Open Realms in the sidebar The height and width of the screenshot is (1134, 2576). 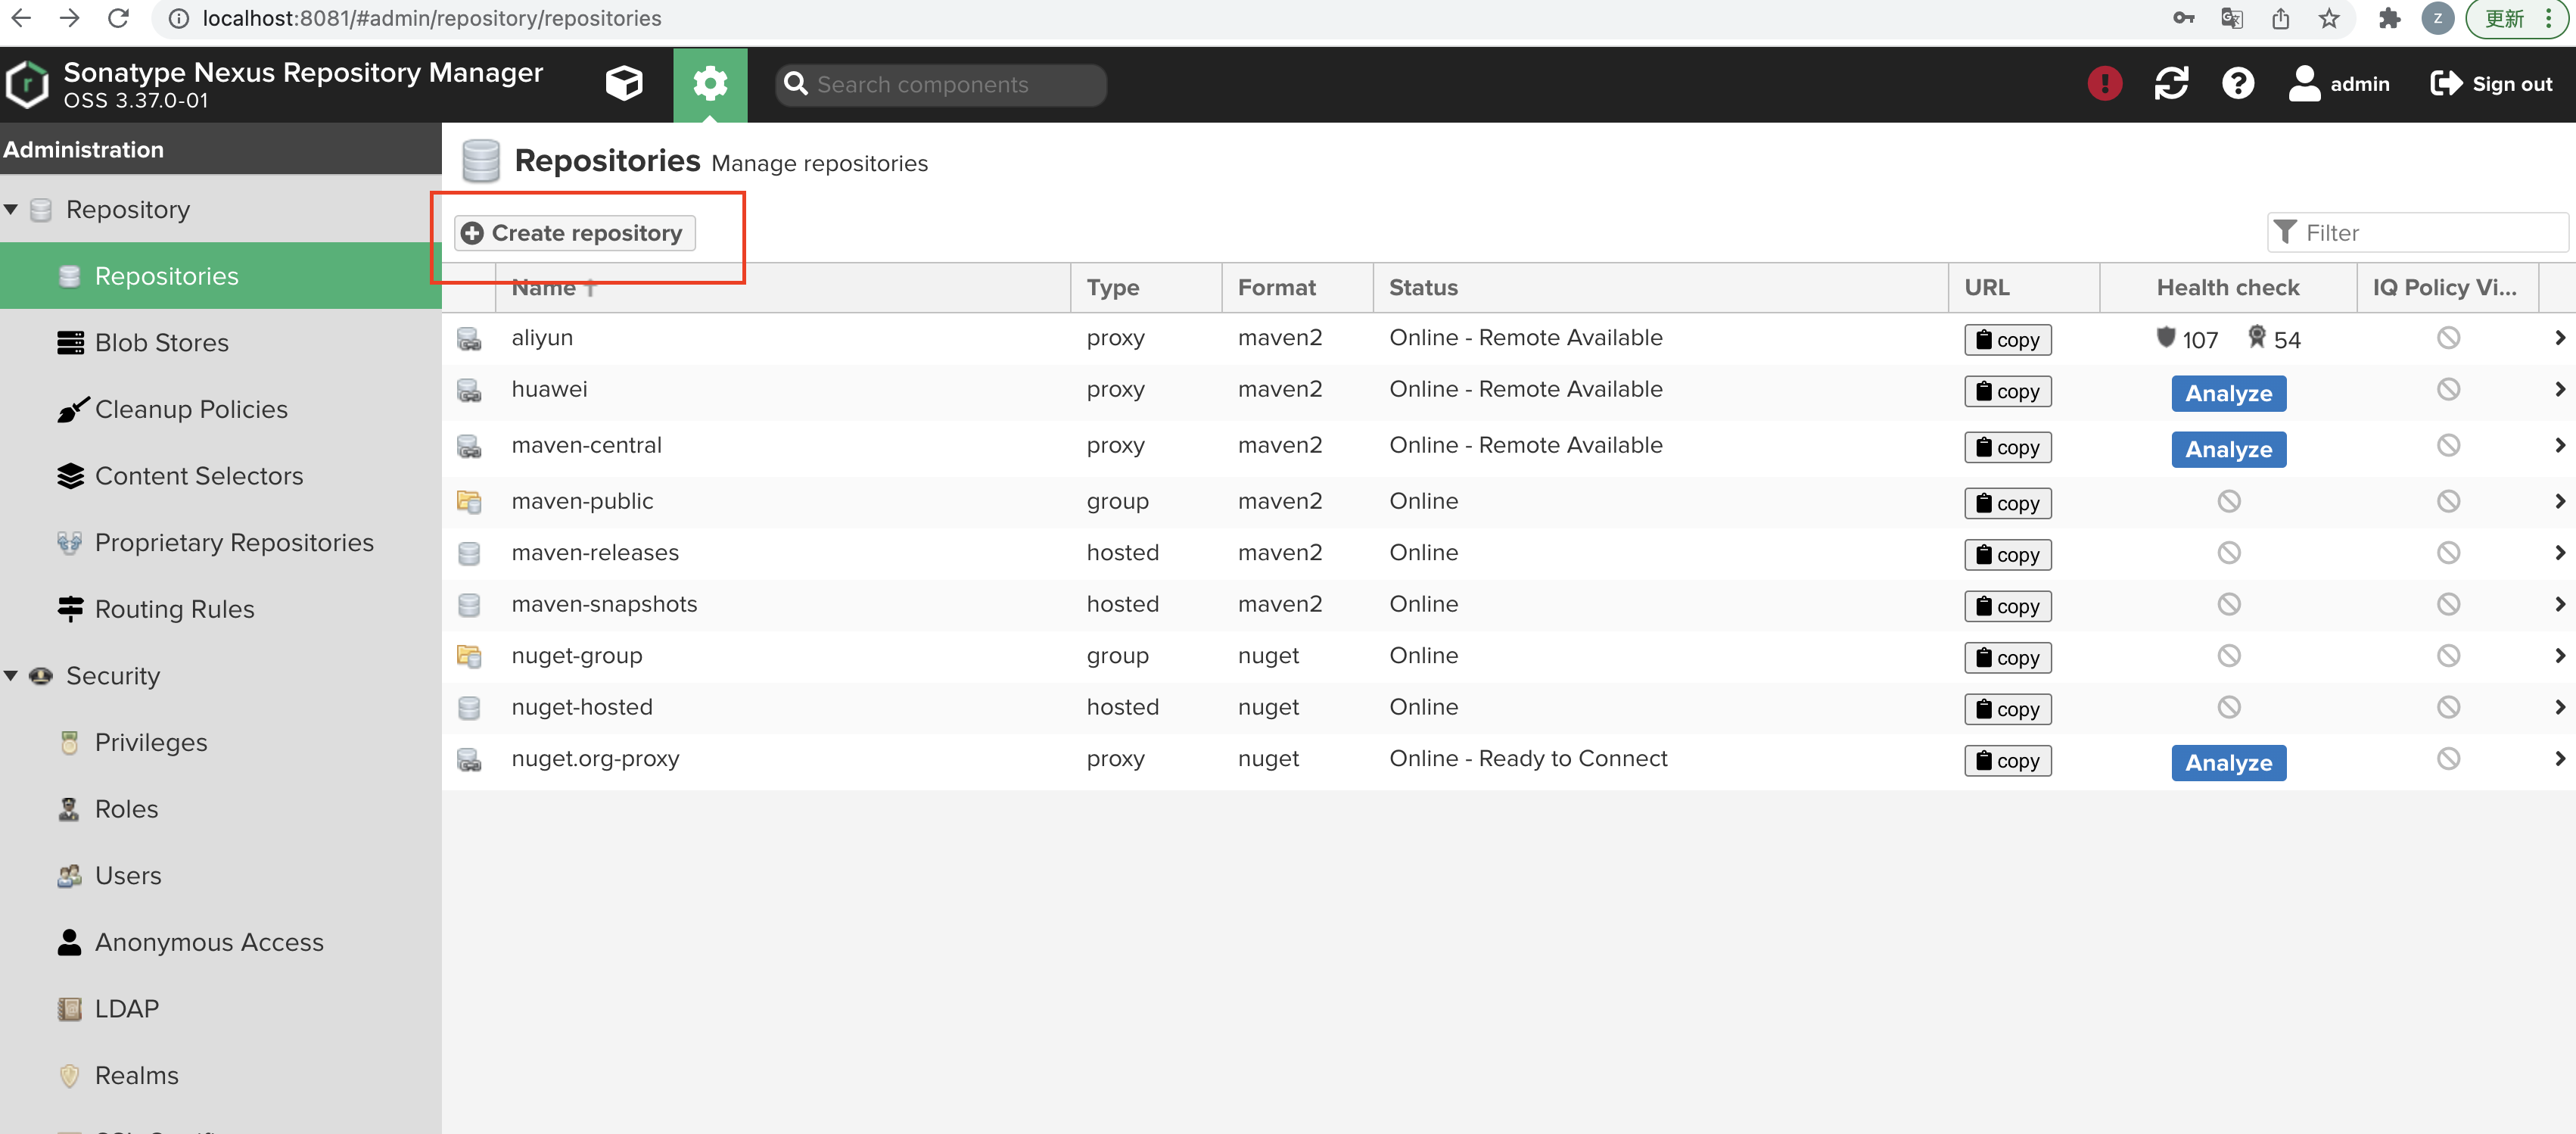[x=220, y=1075]
